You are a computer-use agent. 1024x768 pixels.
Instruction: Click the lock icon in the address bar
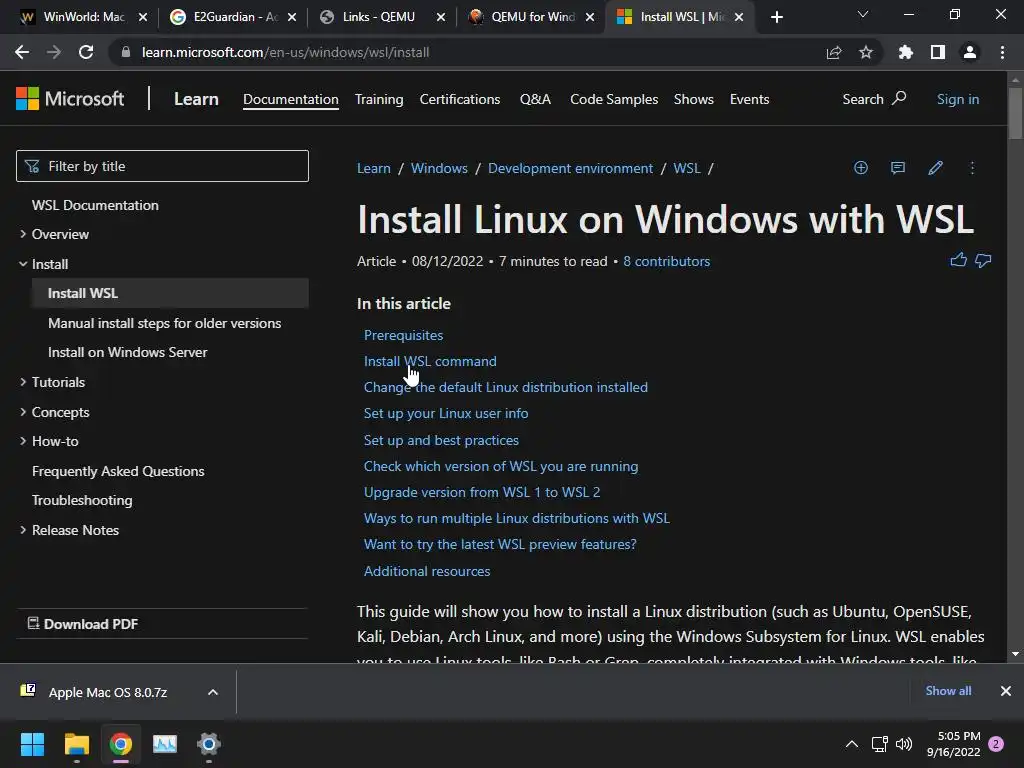126,52
